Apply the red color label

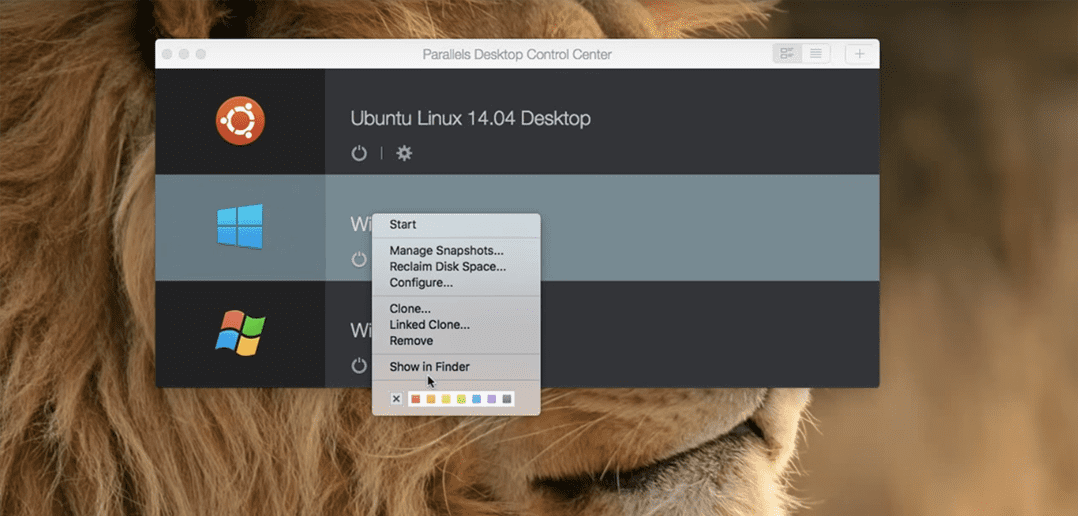pyautogui.click(x=415, y=399)
